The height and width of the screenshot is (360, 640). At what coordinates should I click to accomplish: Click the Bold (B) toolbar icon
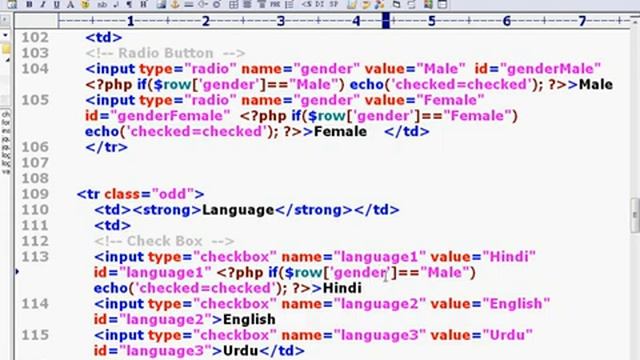(x=29, y=4)
